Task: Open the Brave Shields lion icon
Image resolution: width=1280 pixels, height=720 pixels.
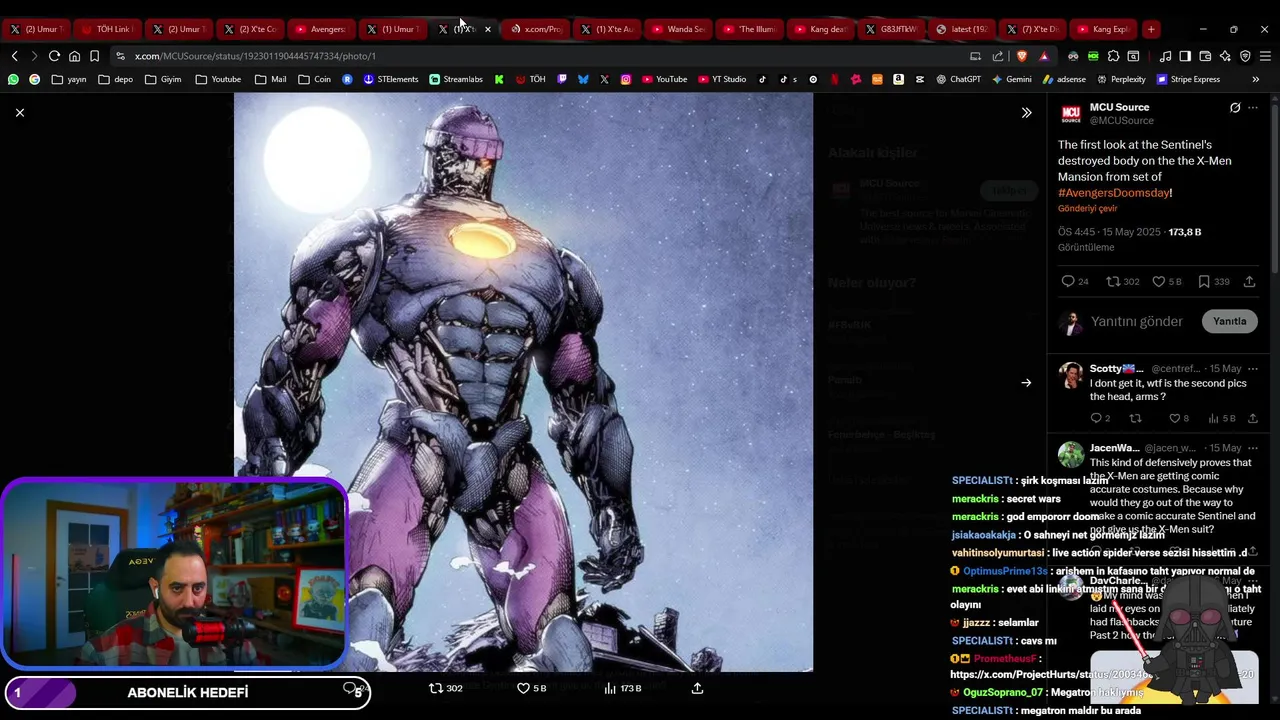Action: click(1022, 56)
